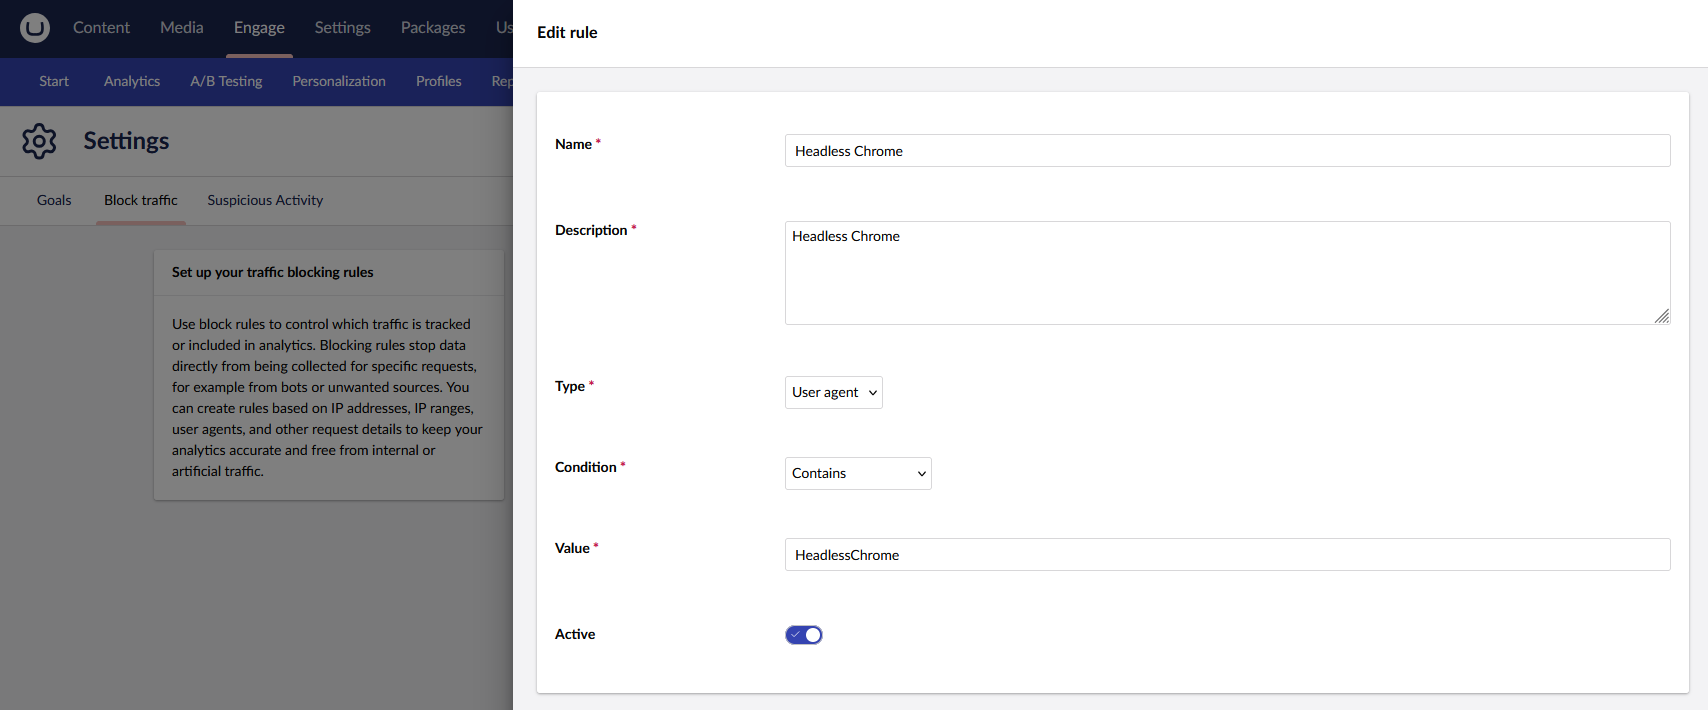Open the Media section

click(182, 28)
